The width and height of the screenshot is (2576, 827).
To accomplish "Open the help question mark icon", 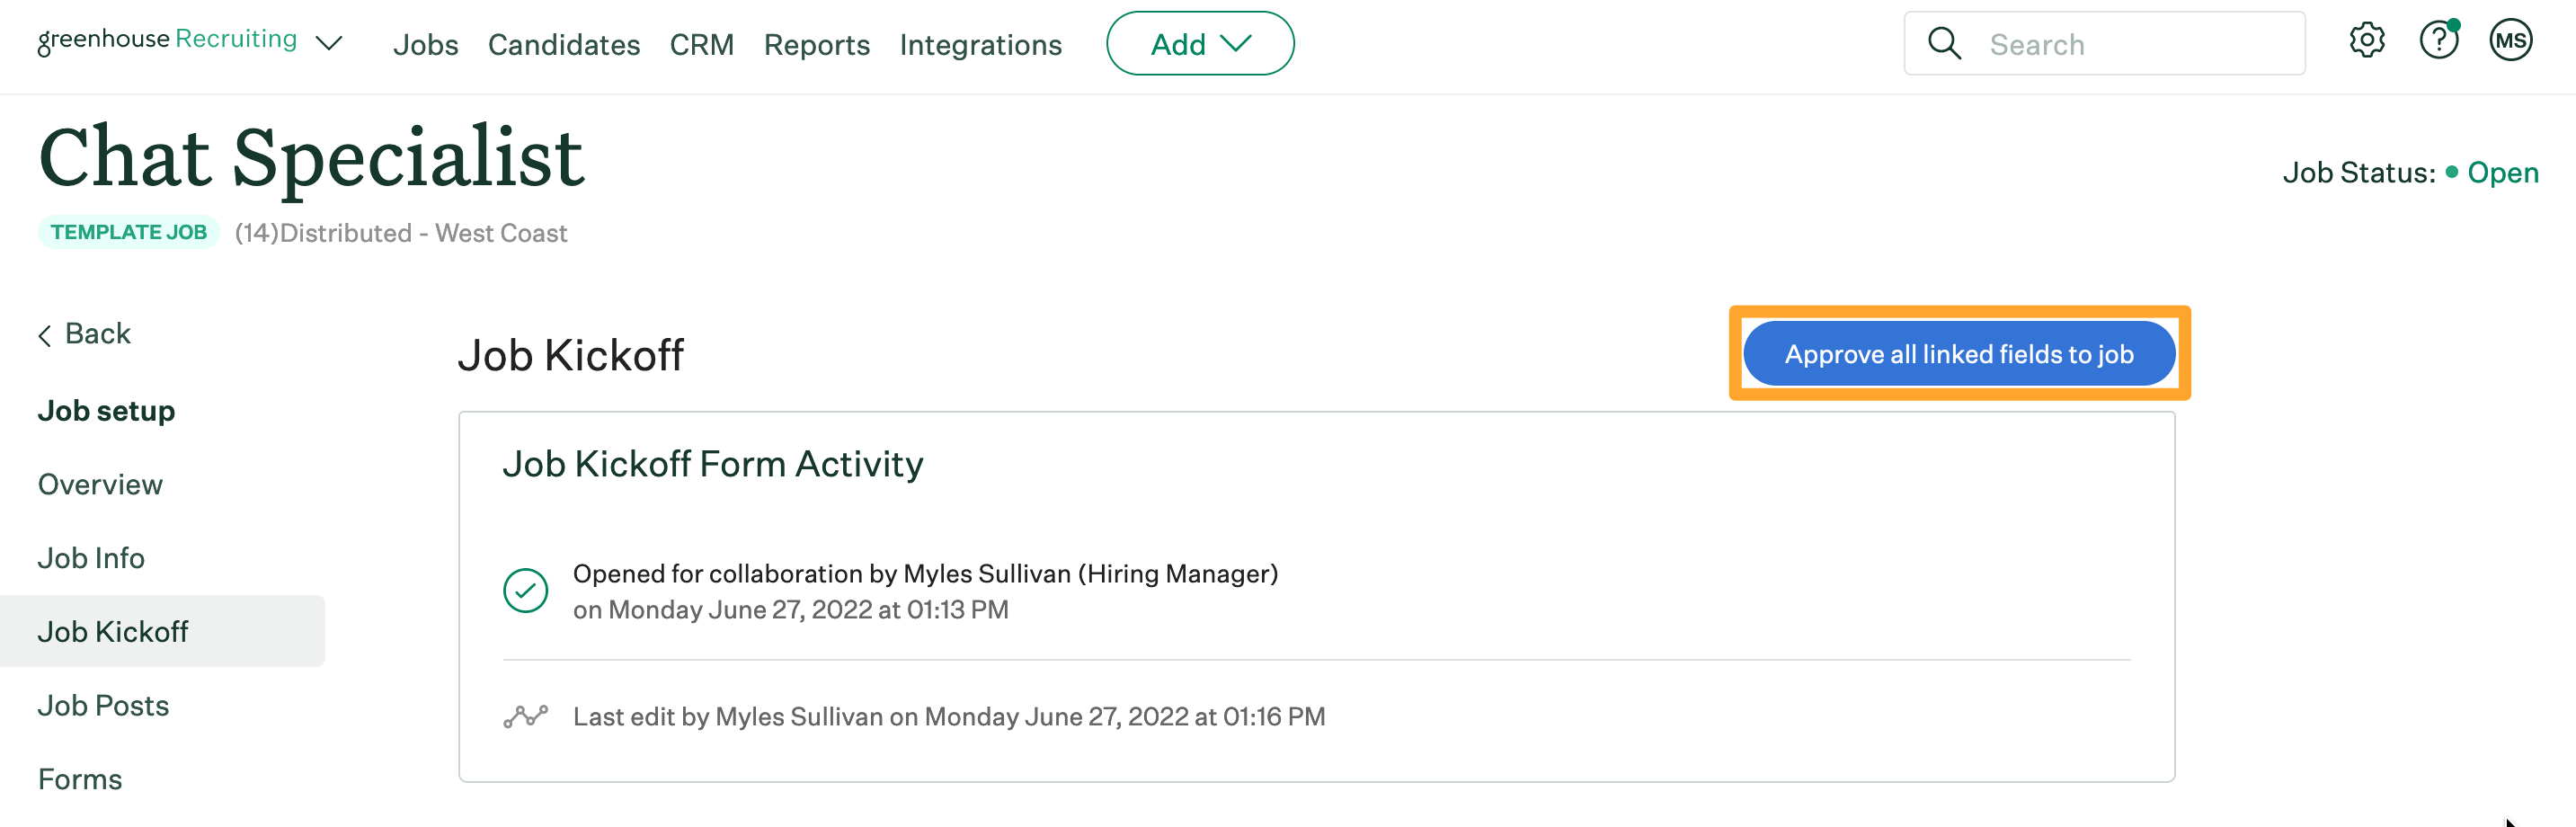I will coord(2440,41).
